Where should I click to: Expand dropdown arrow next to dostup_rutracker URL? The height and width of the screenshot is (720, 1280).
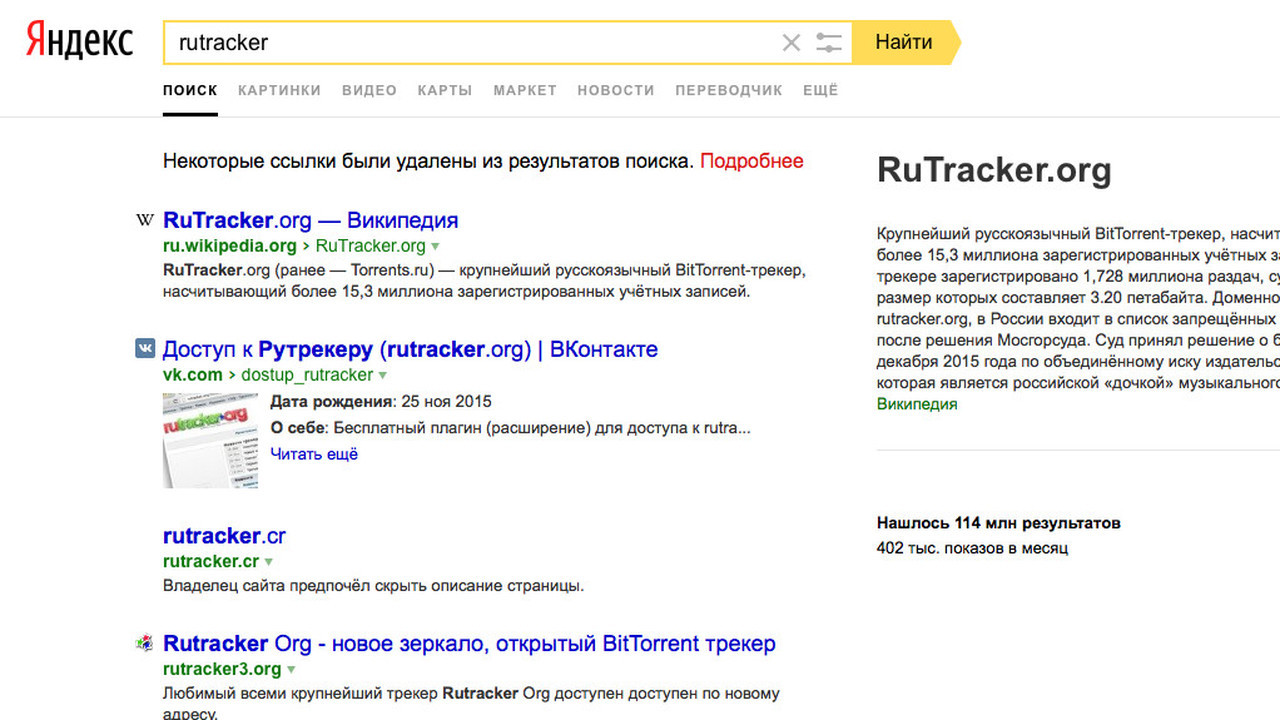(x=382, y=375)
